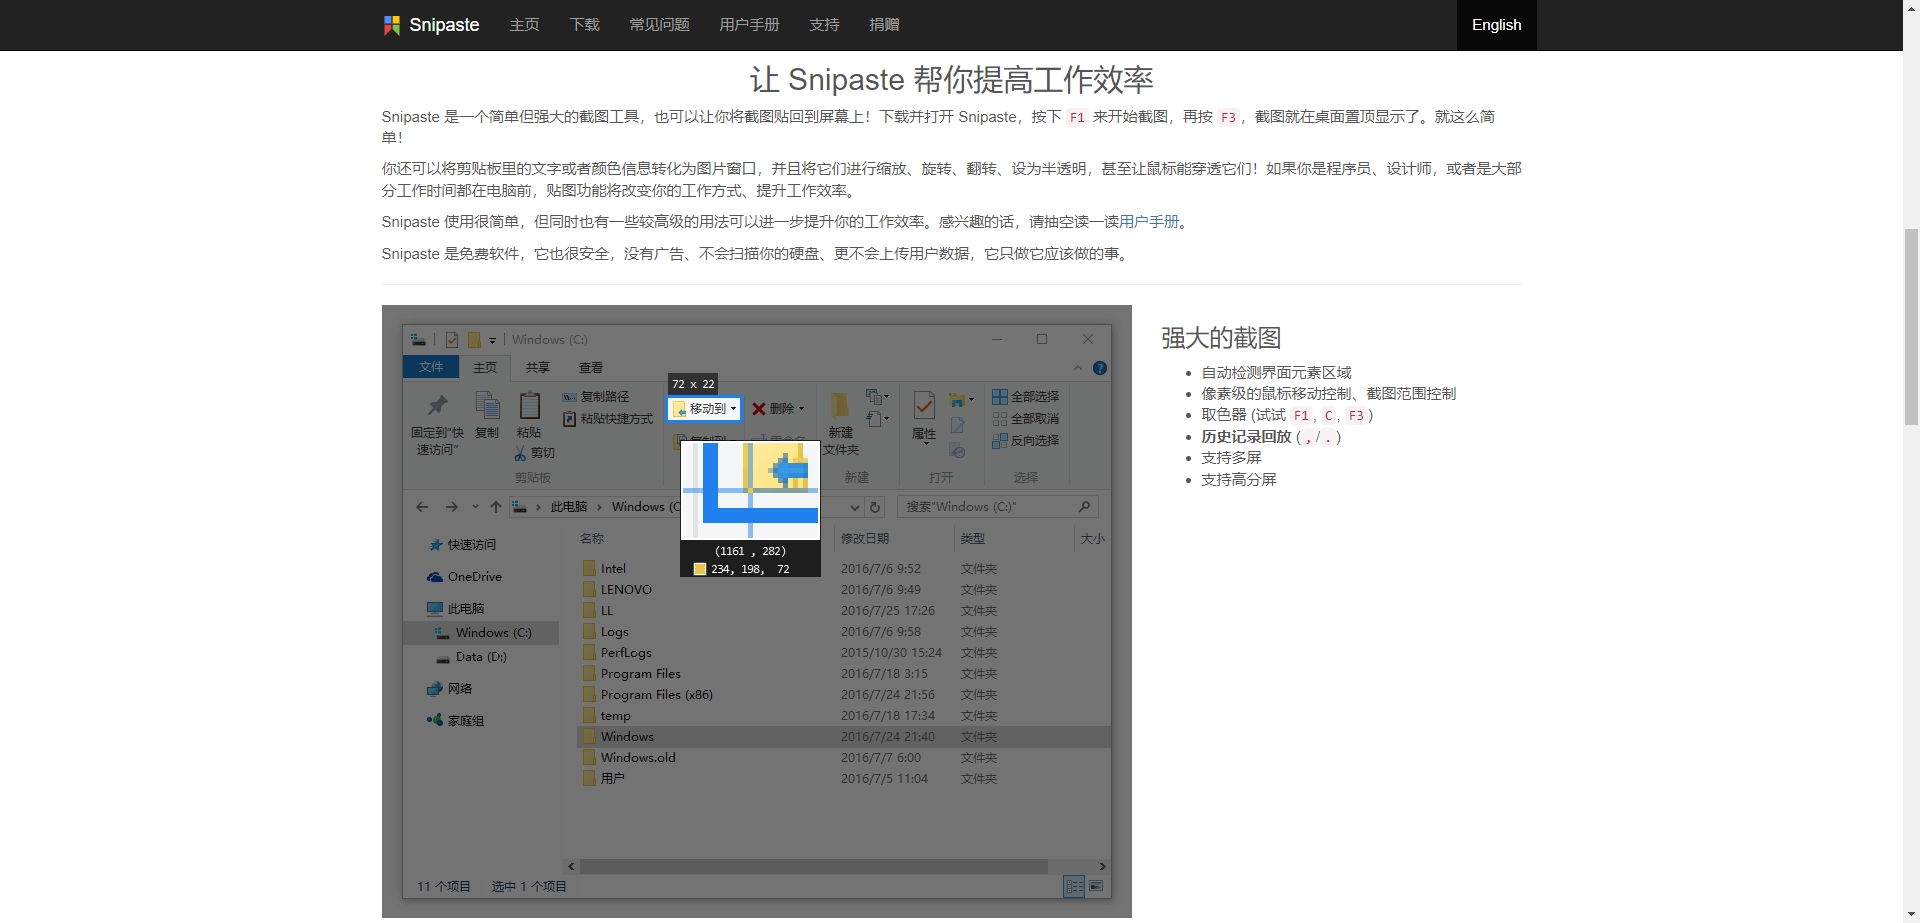This screenshot has height=923, width=1920.
Task: Click the PerfLogs folder in the file list
Action: click(617, 653)
